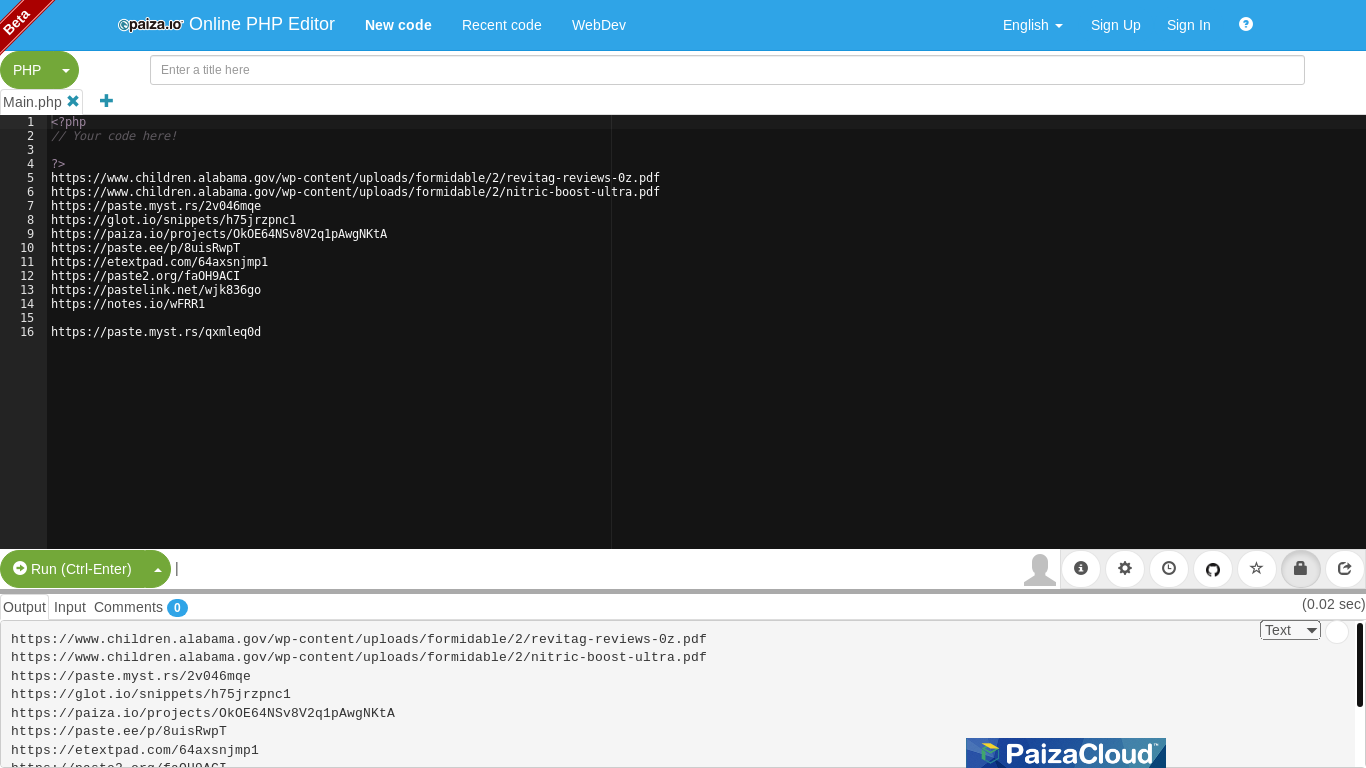
Task: Click the paiza.io logo
Action: click(150, 25)
